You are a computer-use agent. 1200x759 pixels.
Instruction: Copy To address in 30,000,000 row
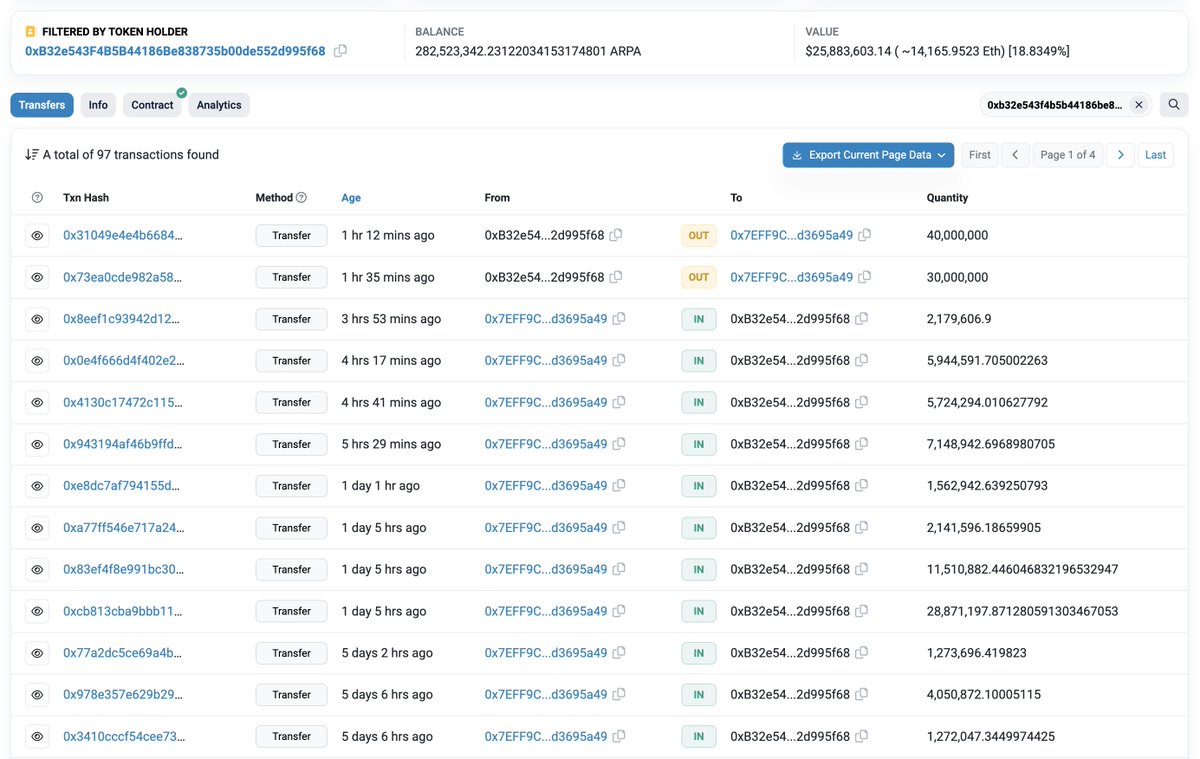click(x=864, y=277)
